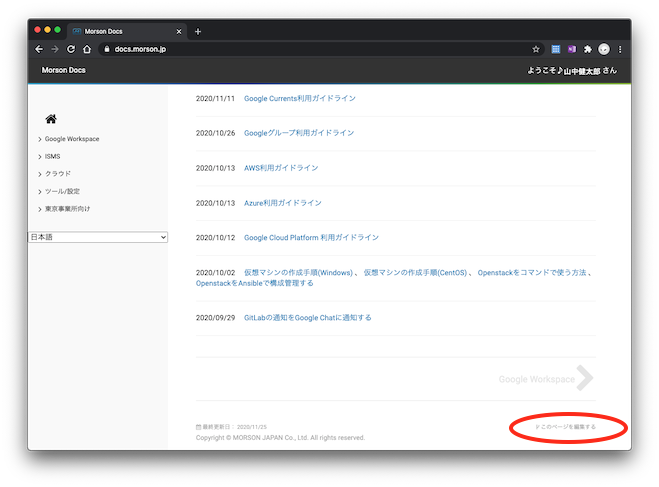
Task: Expand the ツール/設定 sidebar section
Action: [61, 191]
